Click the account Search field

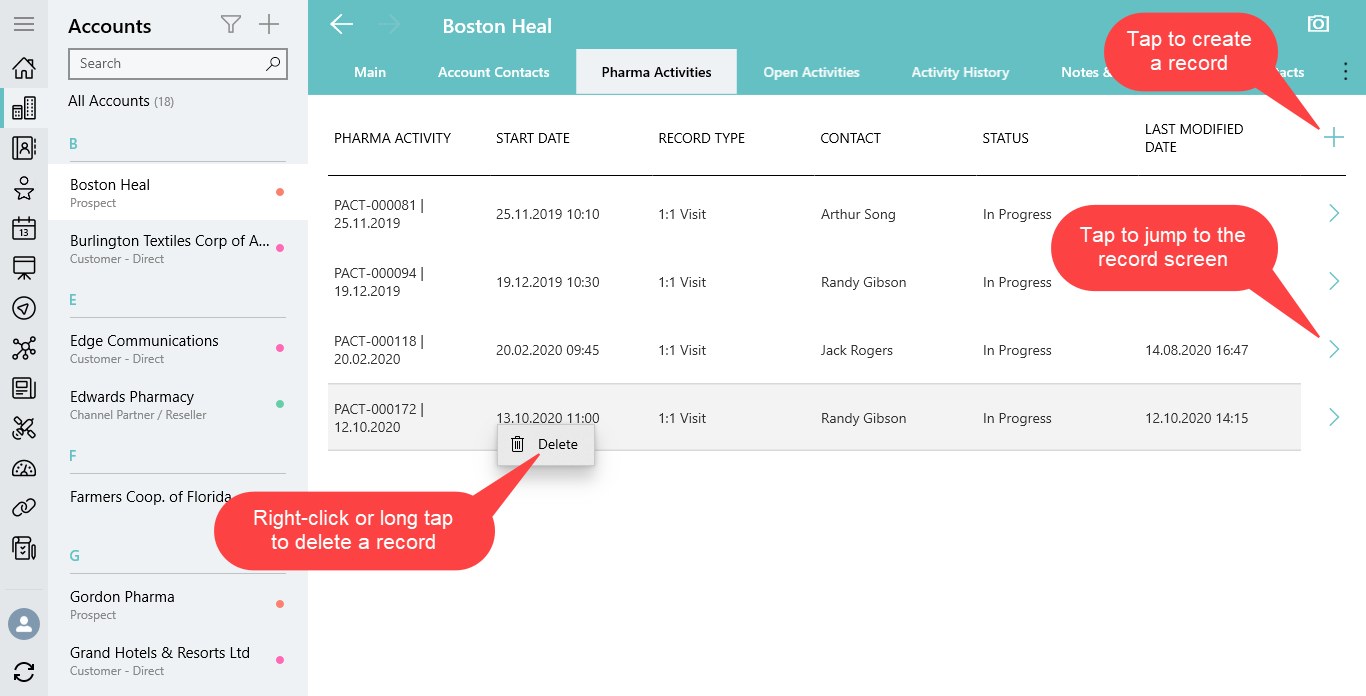pyautogui.click(x=165, y=64)
